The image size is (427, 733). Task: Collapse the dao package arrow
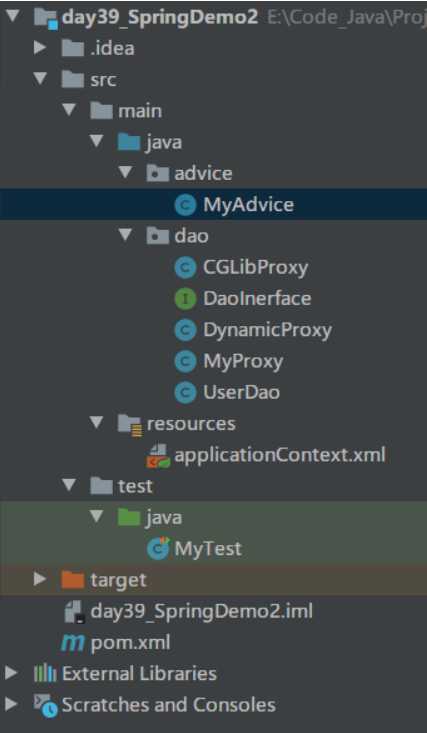point(125,236)
